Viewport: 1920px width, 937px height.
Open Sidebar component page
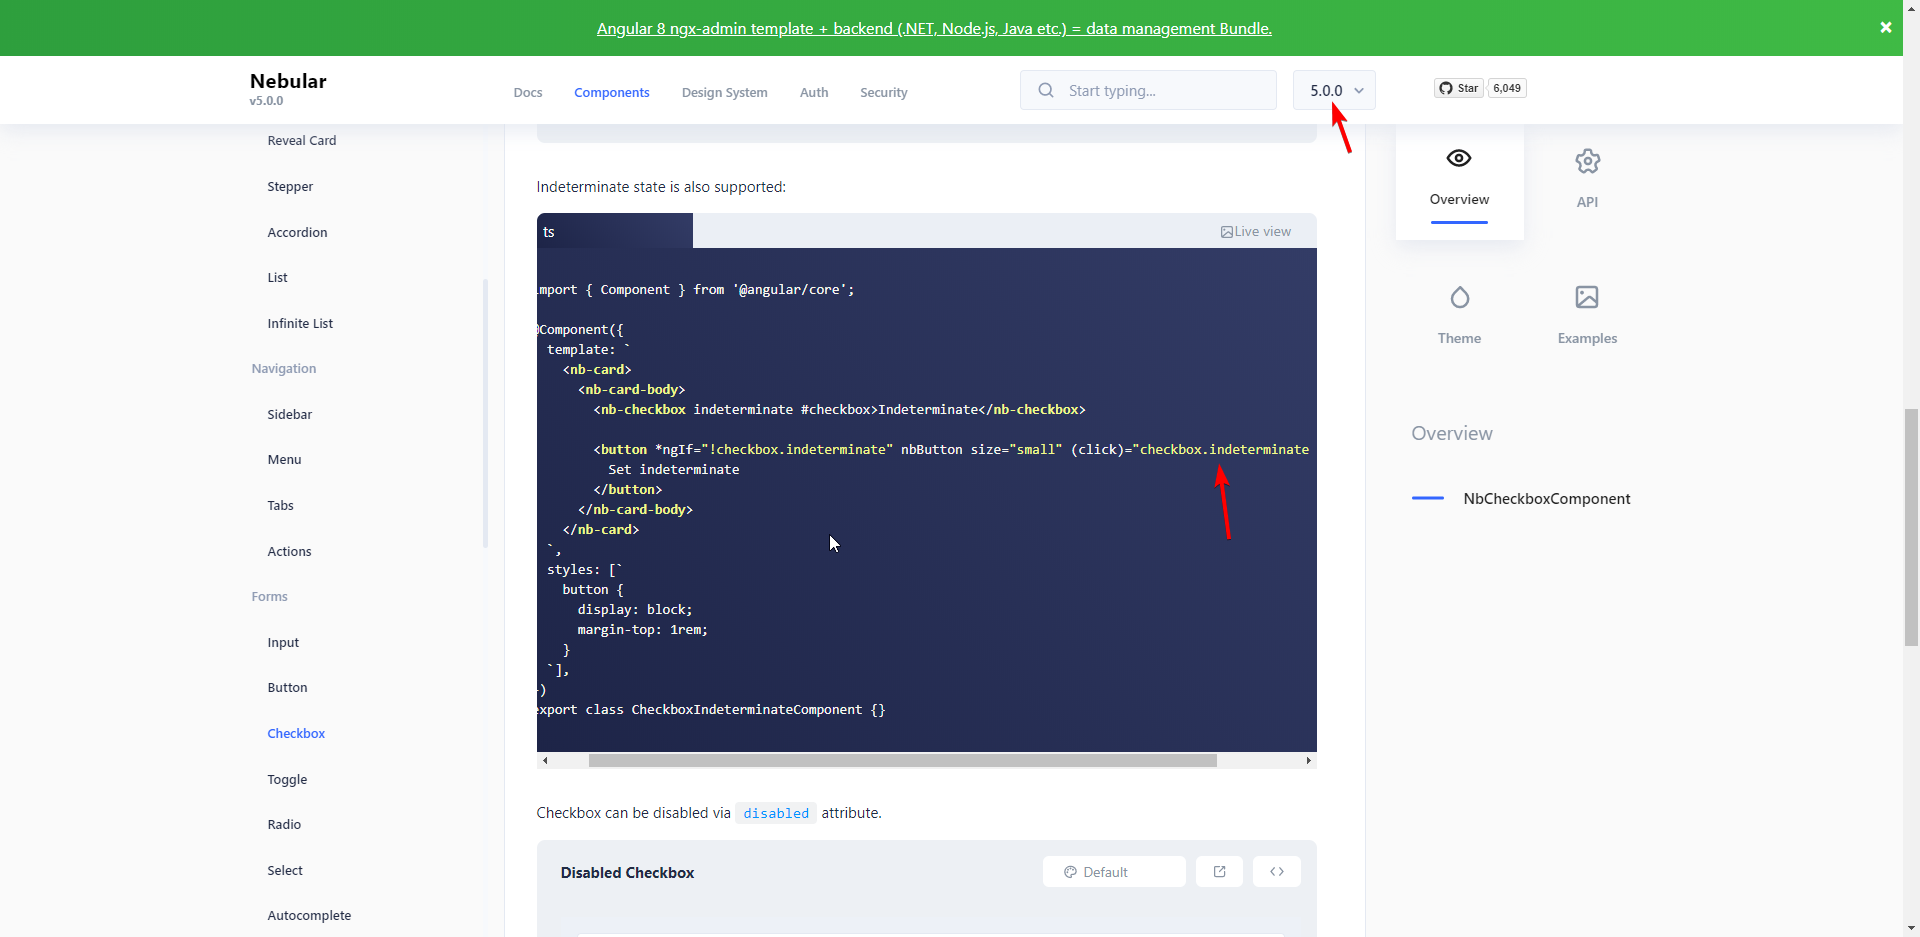(x=289, y=414)
